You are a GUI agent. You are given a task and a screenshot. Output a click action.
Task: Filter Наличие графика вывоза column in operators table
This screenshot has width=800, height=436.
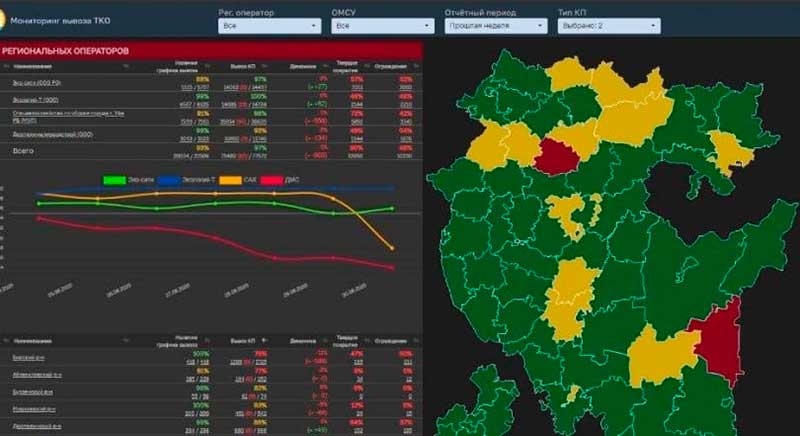click(x=207, y=66)
